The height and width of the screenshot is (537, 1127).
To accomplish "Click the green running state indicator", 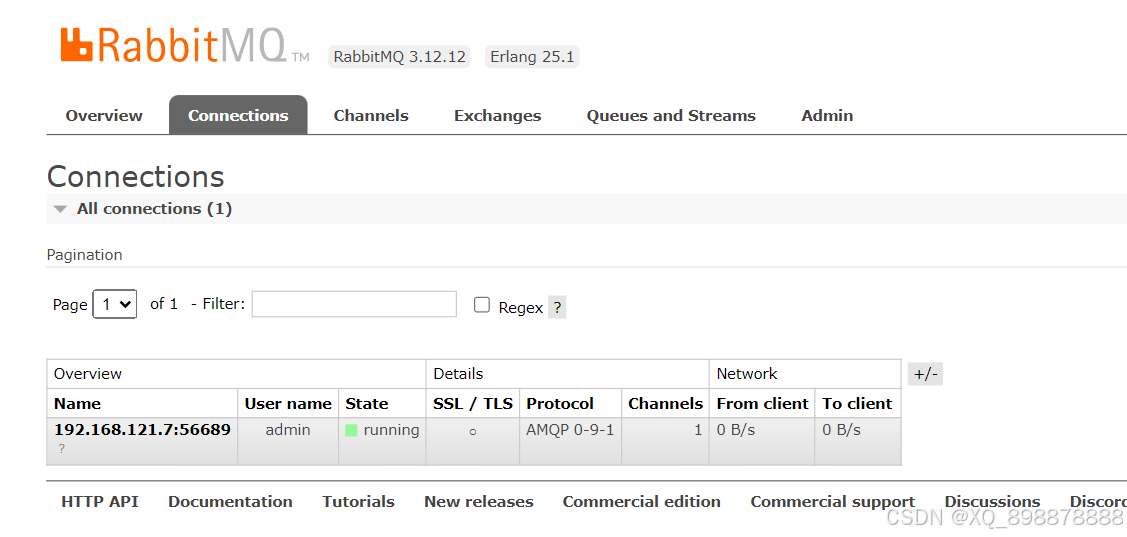I will point(351,431).
